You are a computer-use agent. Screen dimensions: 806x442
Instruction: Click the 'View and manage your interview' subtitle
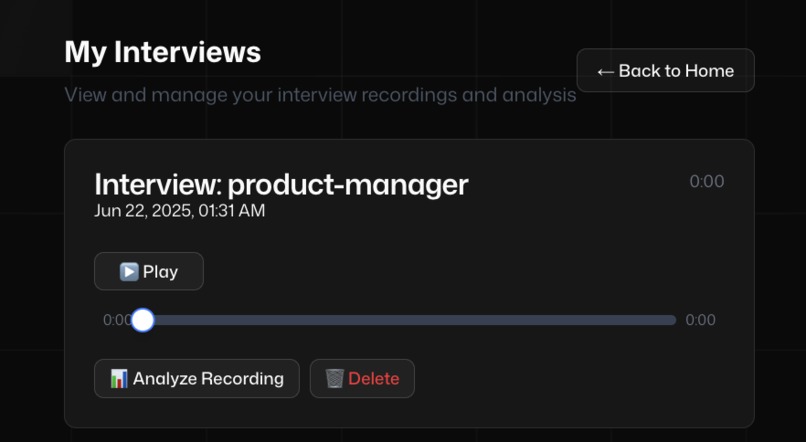(x=320, y=95)
